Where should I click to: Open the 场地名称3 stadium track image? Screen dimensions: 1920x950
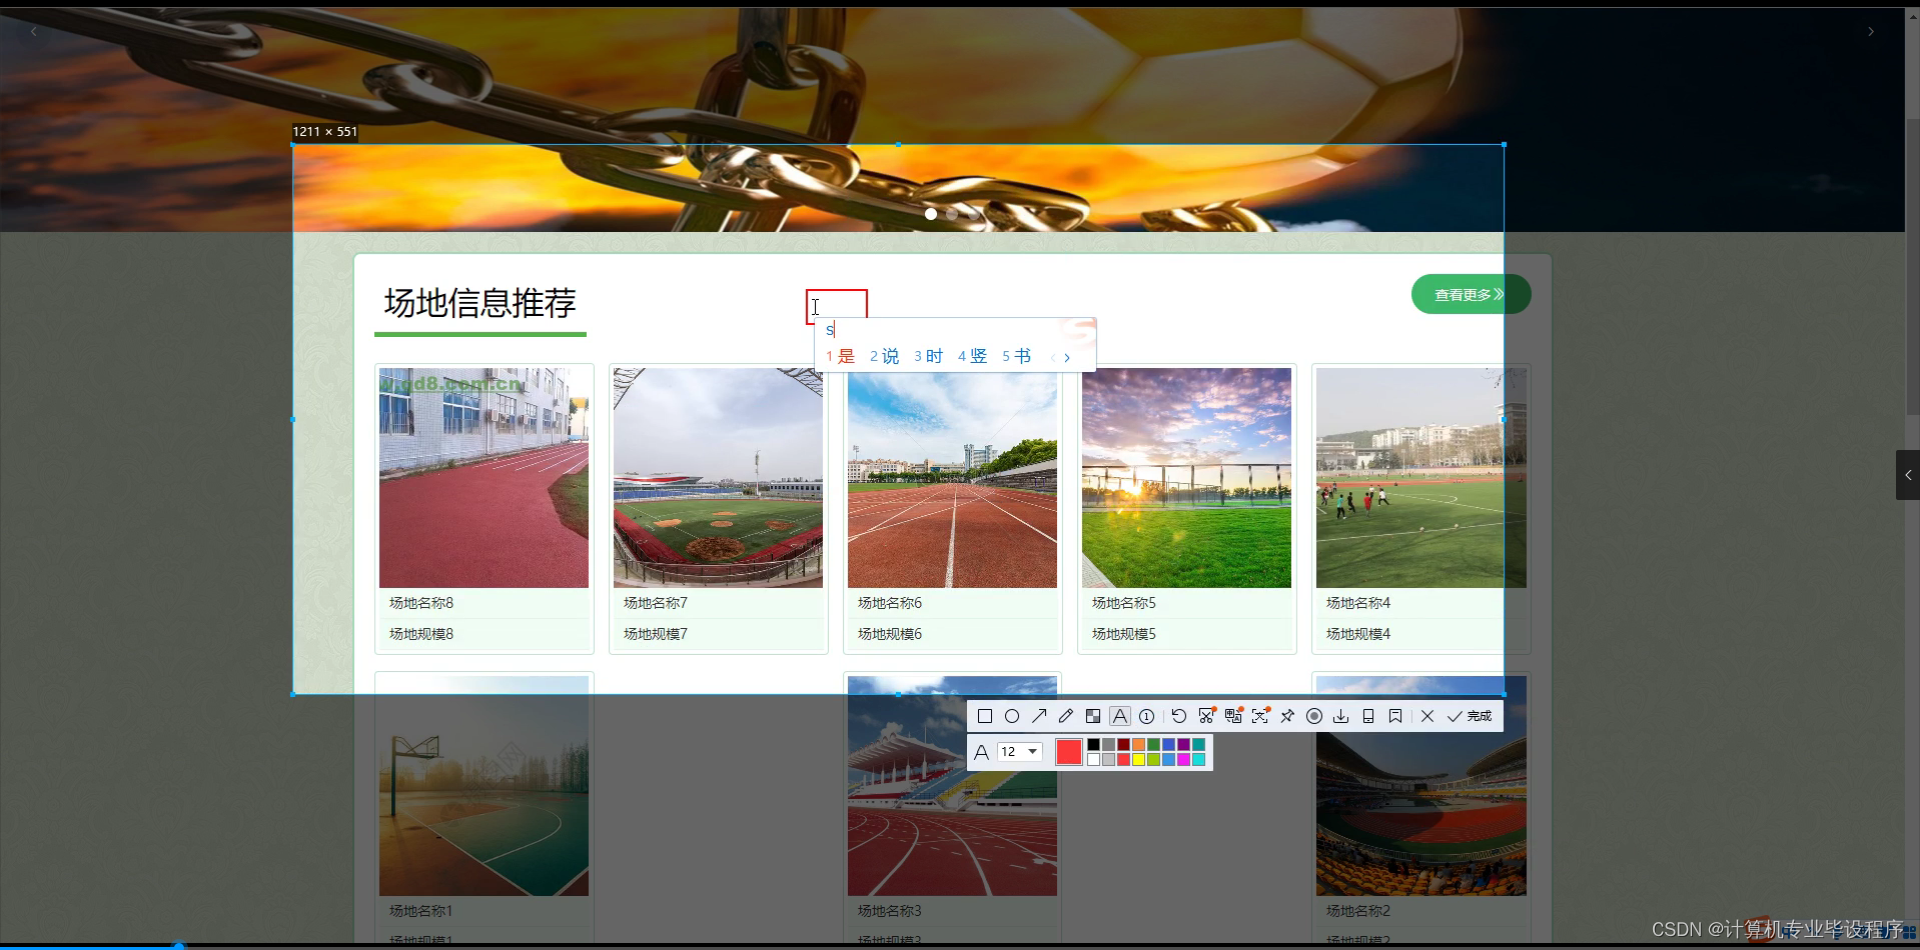point(952,786)
